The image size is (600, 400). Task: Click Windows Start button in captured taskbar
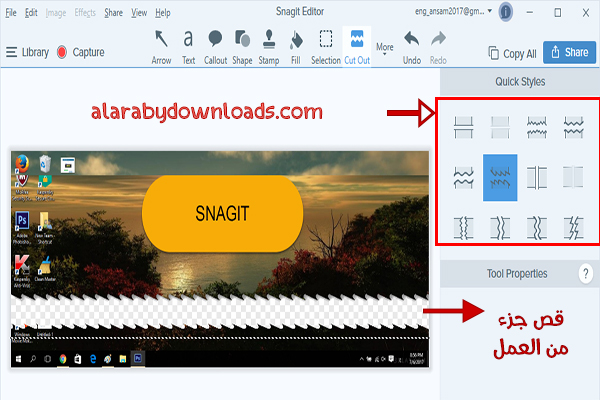[x=18, y=359]
